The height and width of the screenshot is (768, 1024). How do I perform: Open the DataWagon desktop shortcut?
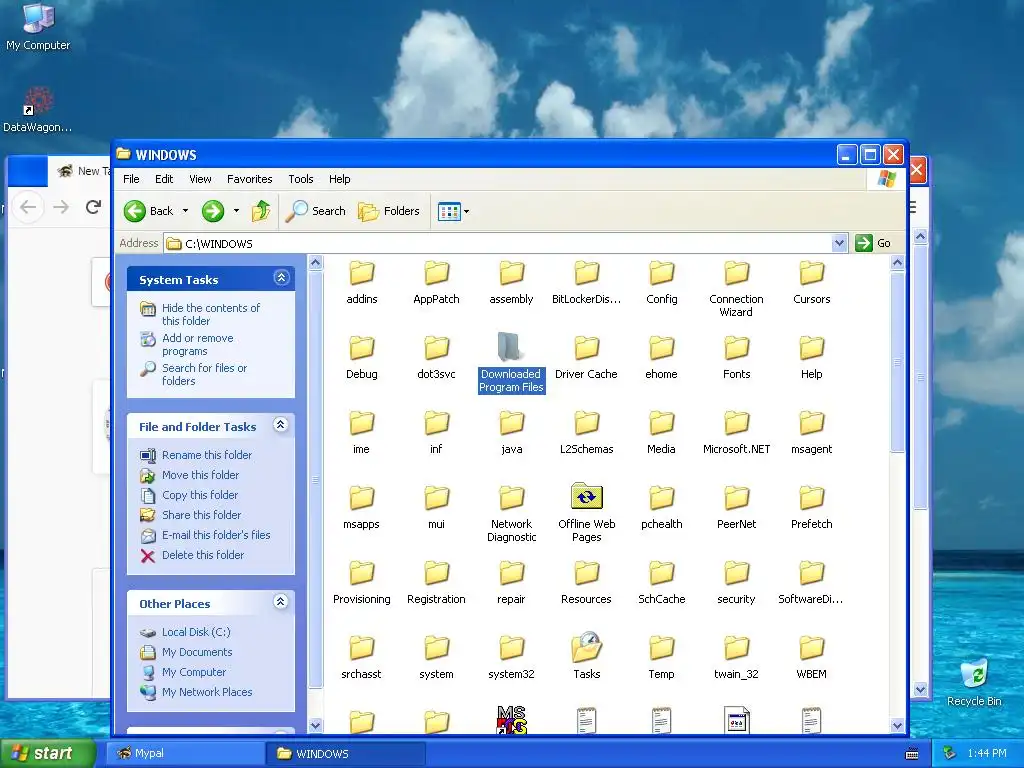[x=38, y=110]
